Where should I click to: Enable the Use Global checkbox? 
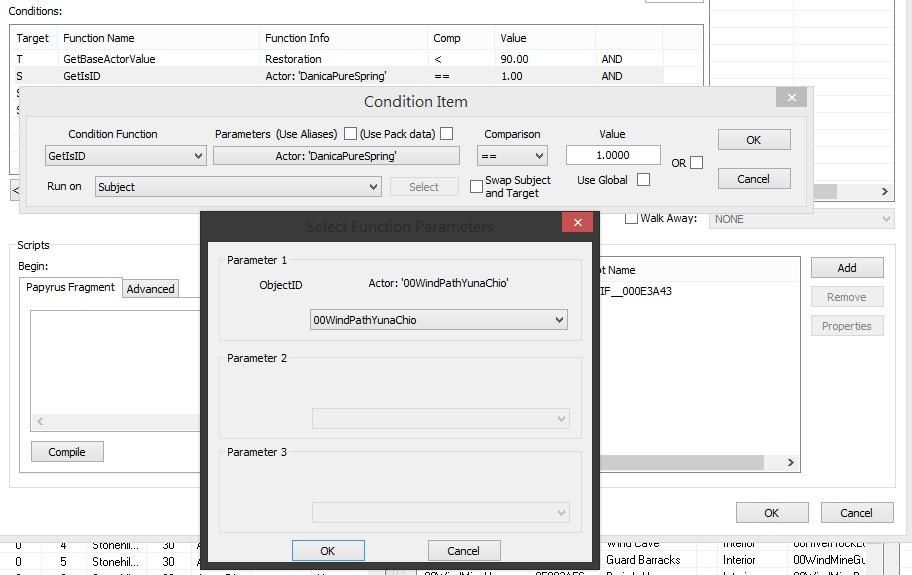coord(643,180)
